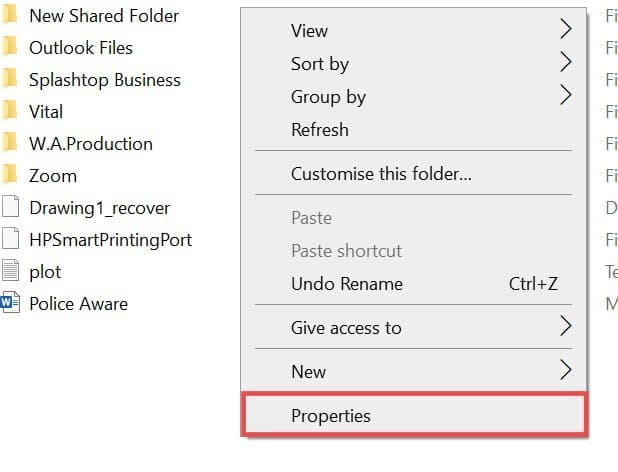618x472 pixels.
Task: Expand the View submenu arrow
Action: (x=565, y=30)
